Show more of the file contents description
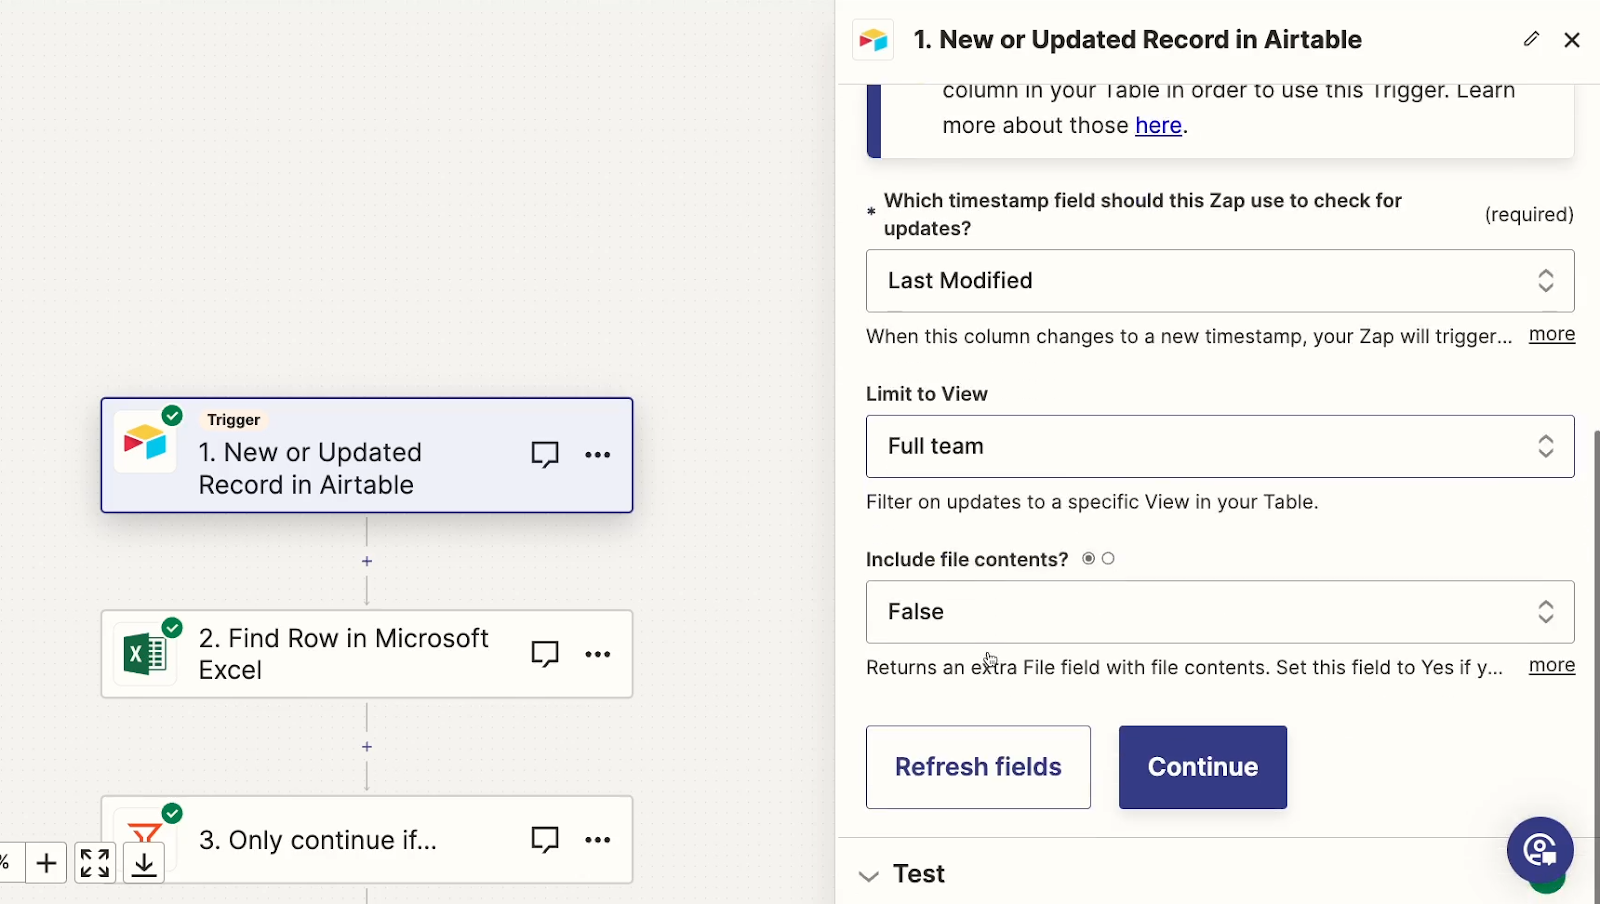The image size is (1600, 904). point(1552,666)
